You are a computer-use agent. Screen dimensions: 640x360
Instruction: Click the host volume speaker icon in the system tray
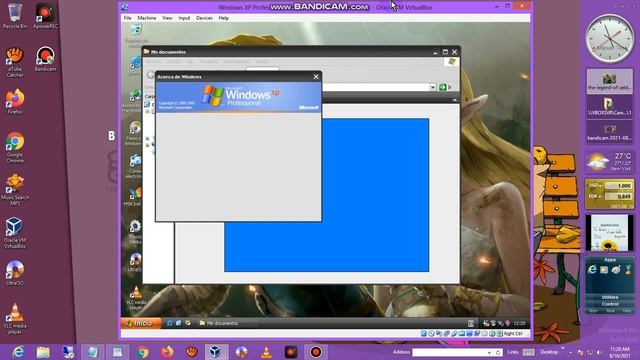click(600, 352)
